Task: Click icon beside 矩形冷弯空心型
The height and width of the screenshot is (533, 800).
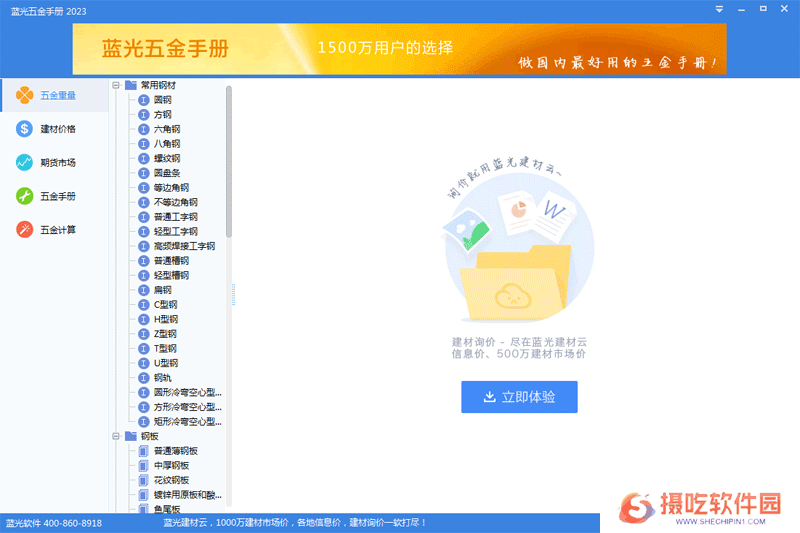Action: (x=144, y=422)
